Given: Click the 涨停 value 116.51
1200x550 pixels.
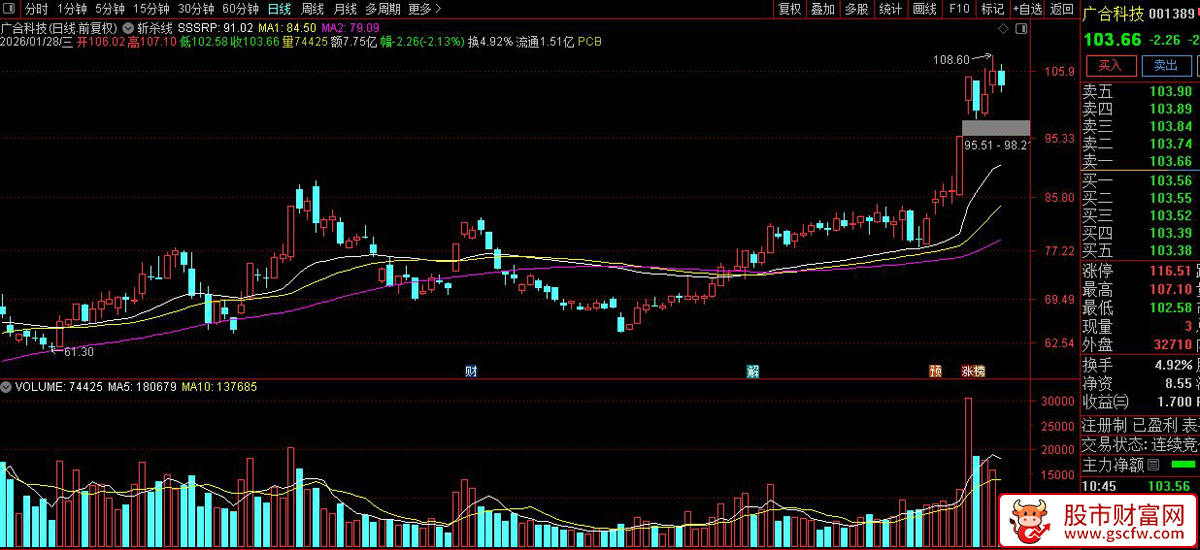Looking at the screenshot, I should click(x=1171, y=270).
